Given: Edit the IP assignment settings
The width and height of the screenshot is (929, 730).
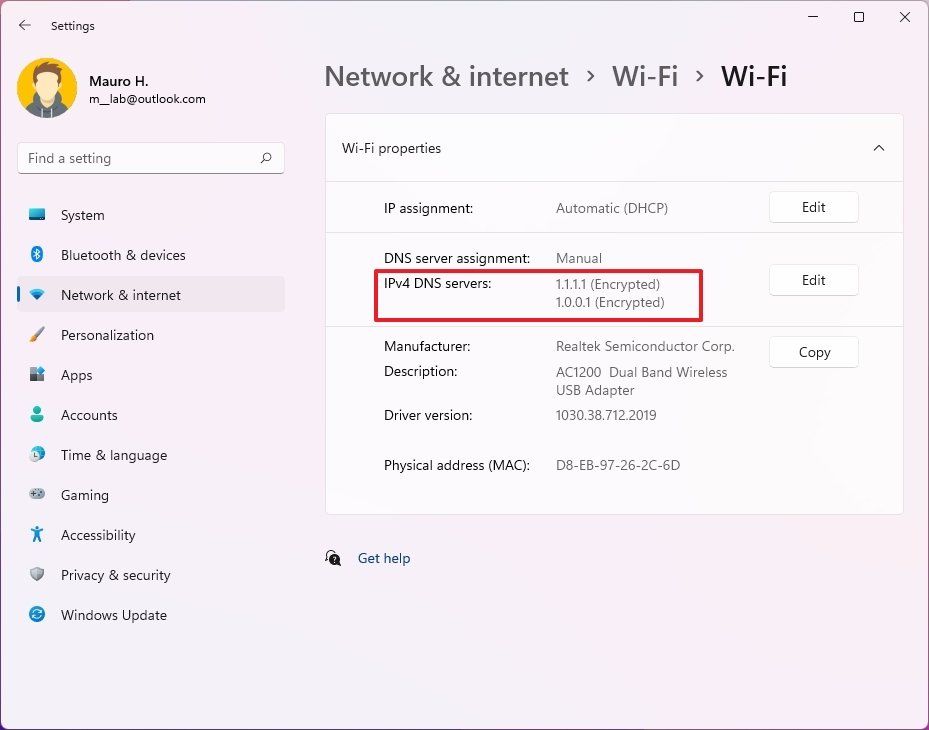Looking at the screenshot, I should click(x=813, y=207).
